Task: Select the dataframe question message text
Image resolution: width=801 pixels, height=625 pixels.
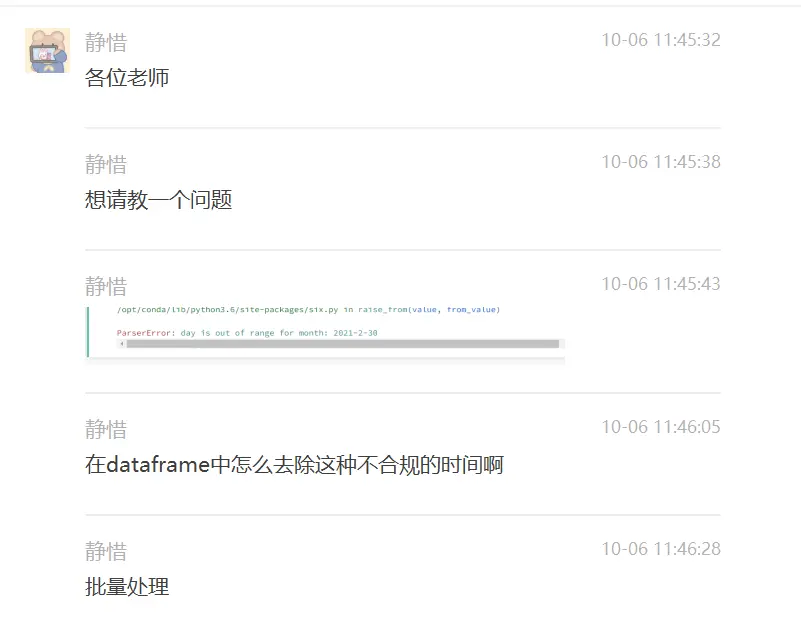Action: tap(294, 465)
